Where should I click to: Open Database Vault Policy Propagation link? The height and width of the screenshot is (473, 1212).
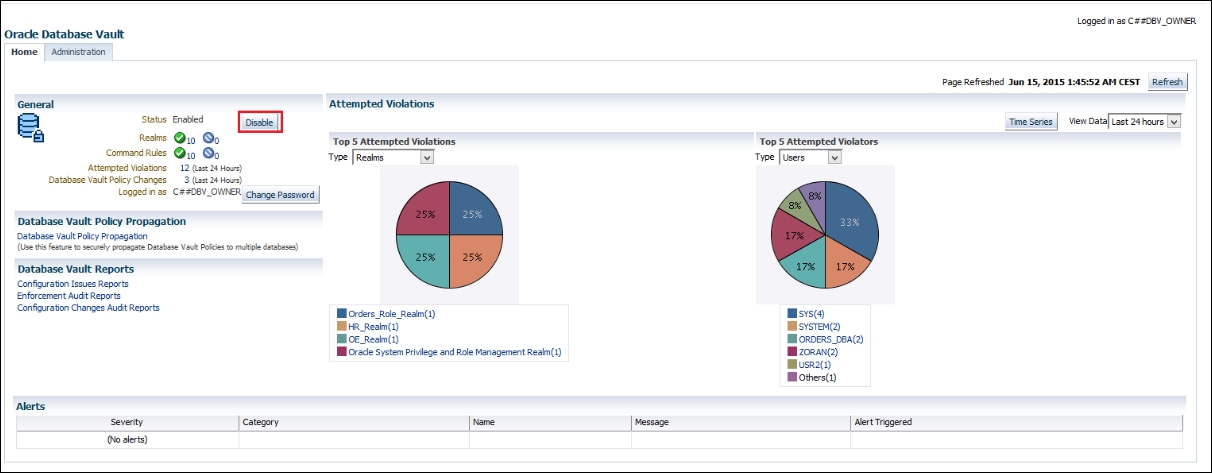82,236
